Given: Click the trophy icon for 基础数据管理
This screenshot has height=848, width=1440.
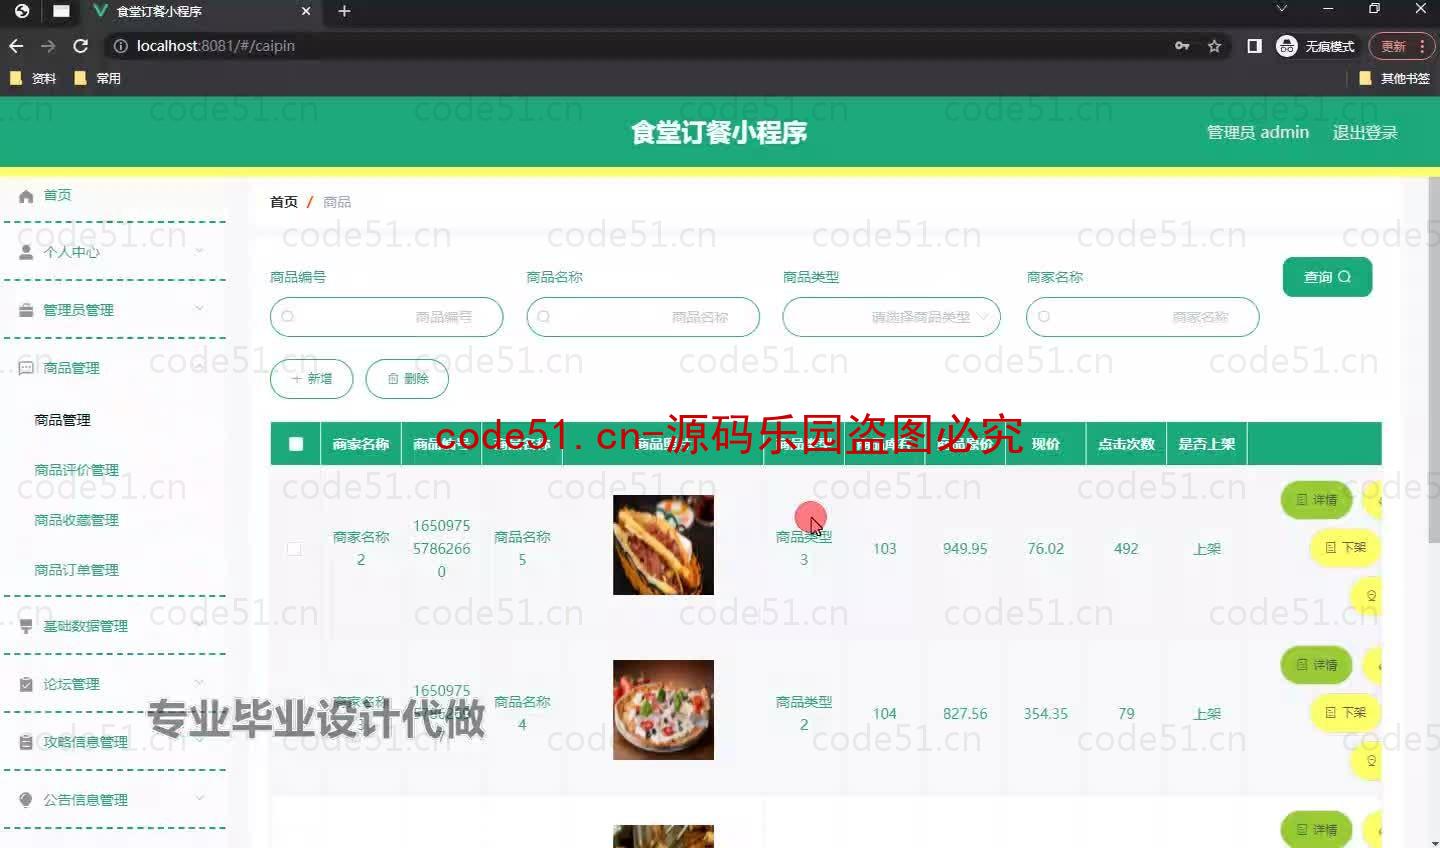Looking at the screenshot, I should (x=26, y=626).
